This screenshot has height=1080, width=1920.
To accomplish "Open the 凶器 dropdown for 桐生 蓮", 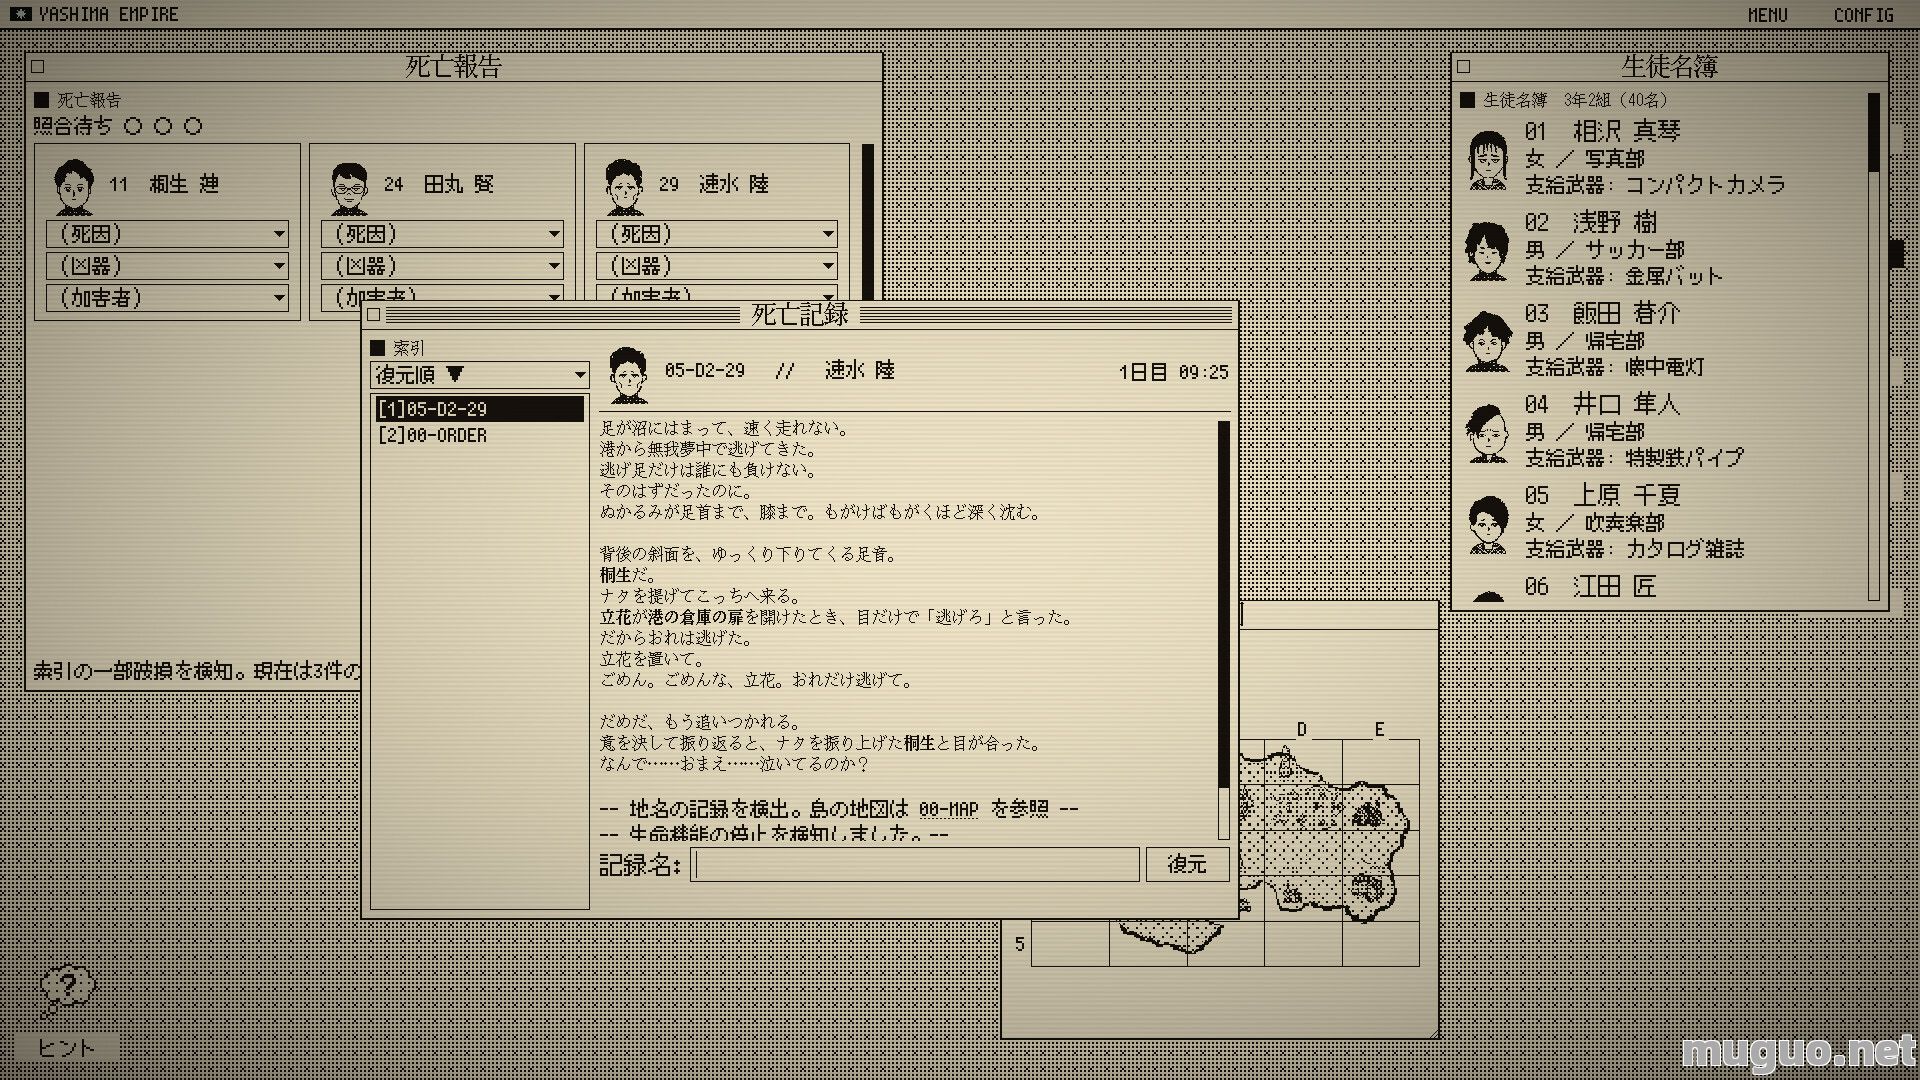I will (167, 266).
